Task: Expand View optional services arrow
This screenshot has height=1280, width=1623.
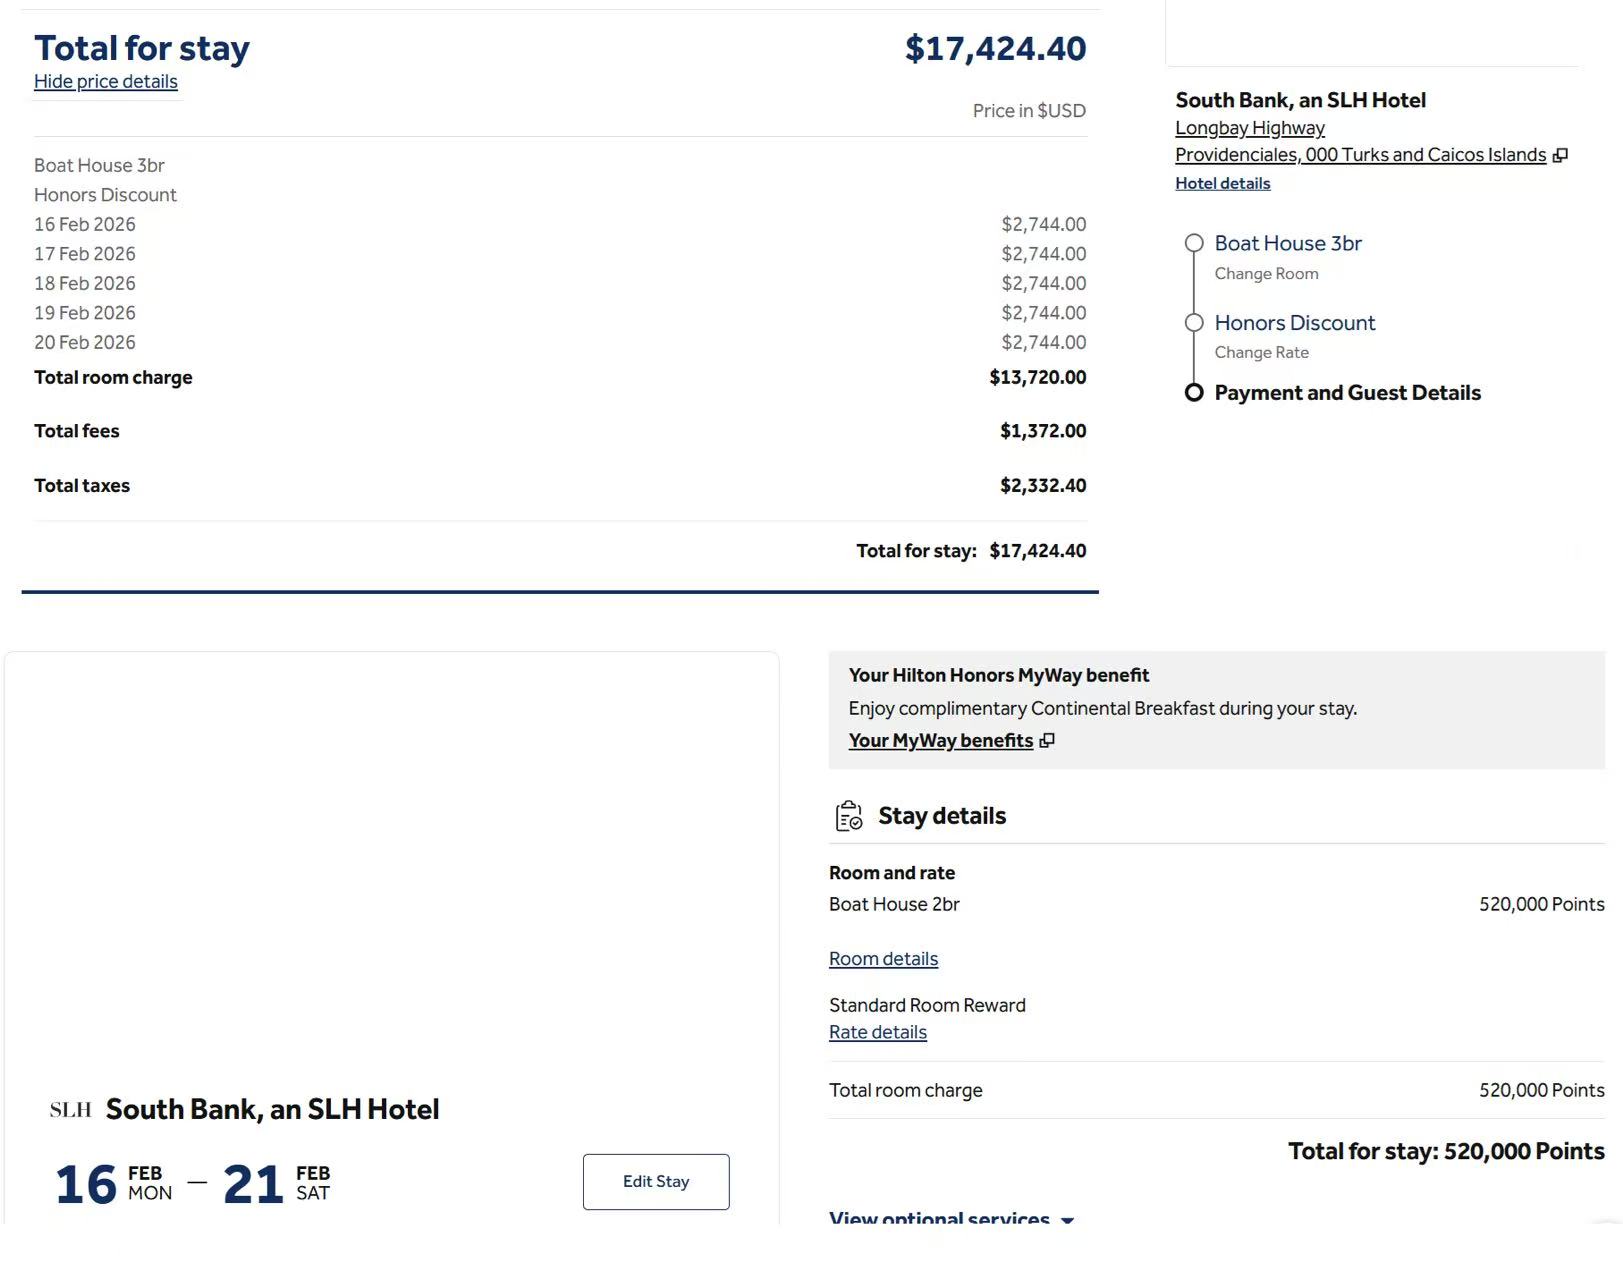Action: pyautogui.click(x=1067, y=1220)
